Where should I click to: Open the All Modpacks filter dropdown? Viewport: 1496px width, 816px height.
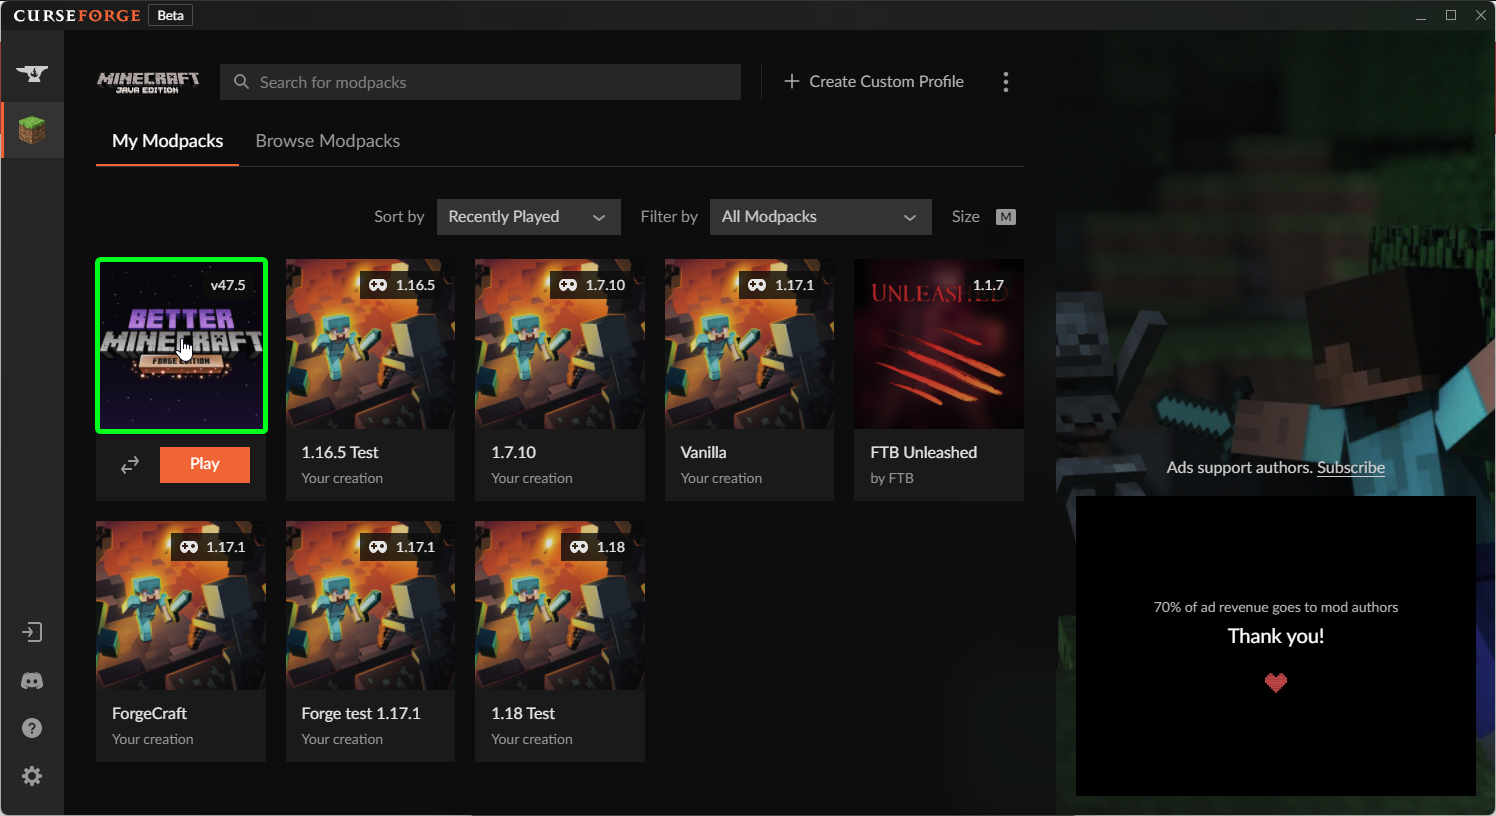click(821, 217)
